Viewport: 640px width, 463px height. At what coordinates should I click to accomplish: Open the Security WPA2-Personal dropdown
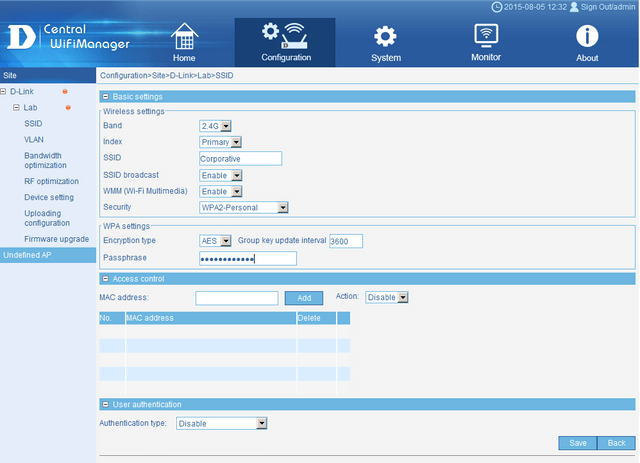tap(244, 207)
